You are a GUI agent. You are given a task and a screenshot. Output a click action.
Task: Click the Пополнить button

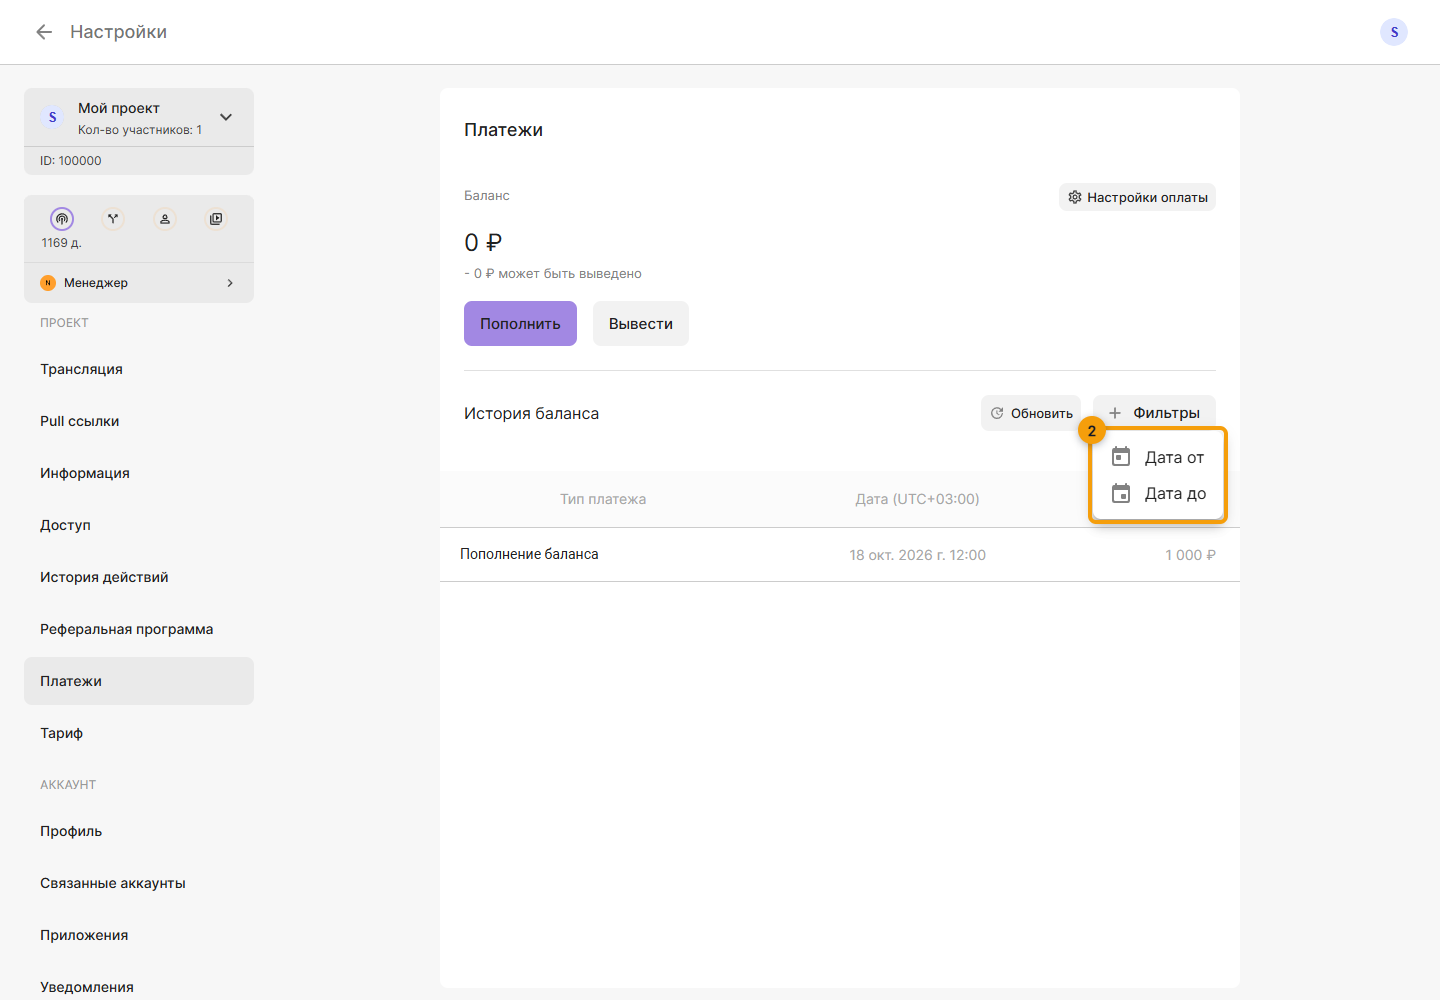click(x=520, y=323)
